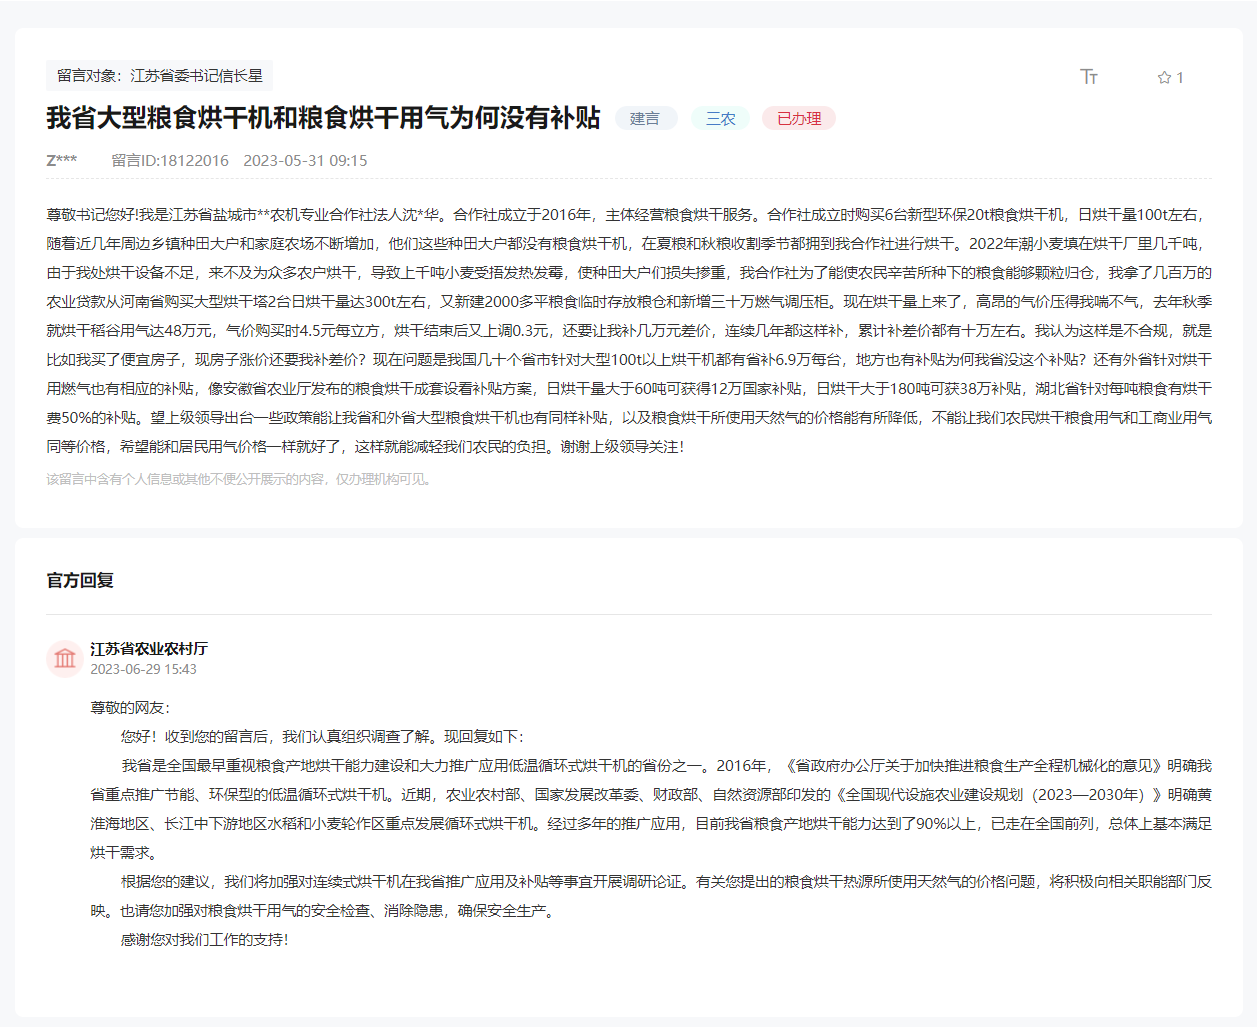This screenshot has width=1257, height=1027.
Task: Toggle the 已办理 processing status filter
Action: coord(798,118)
